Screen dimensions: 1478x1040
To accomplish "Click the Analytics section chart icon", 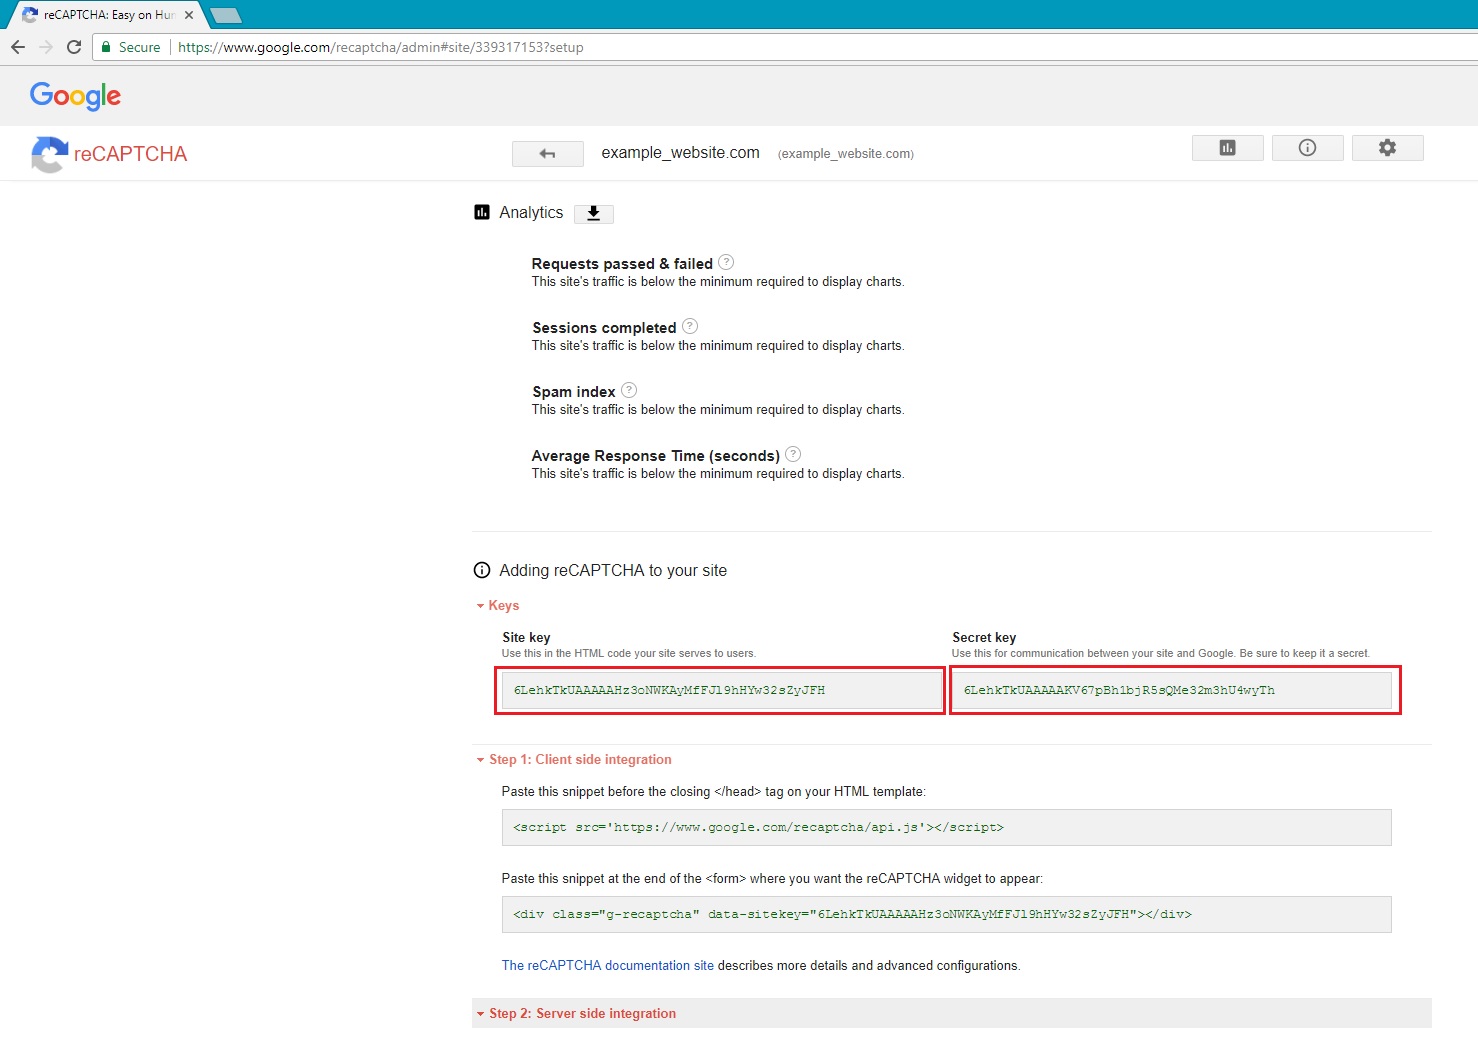I will [x=482, y=212].
